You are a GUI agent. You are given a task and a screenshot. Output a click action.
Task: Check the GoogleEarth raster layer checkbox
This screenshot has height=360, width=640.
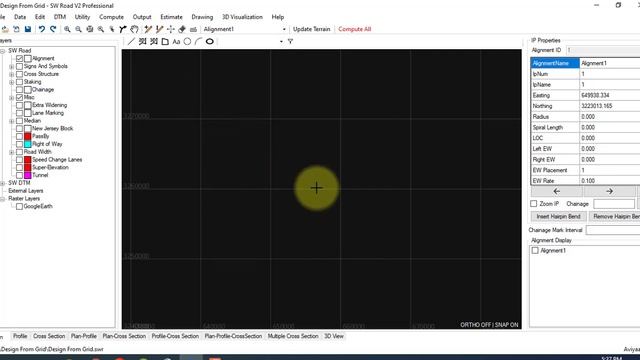[19, 207]
